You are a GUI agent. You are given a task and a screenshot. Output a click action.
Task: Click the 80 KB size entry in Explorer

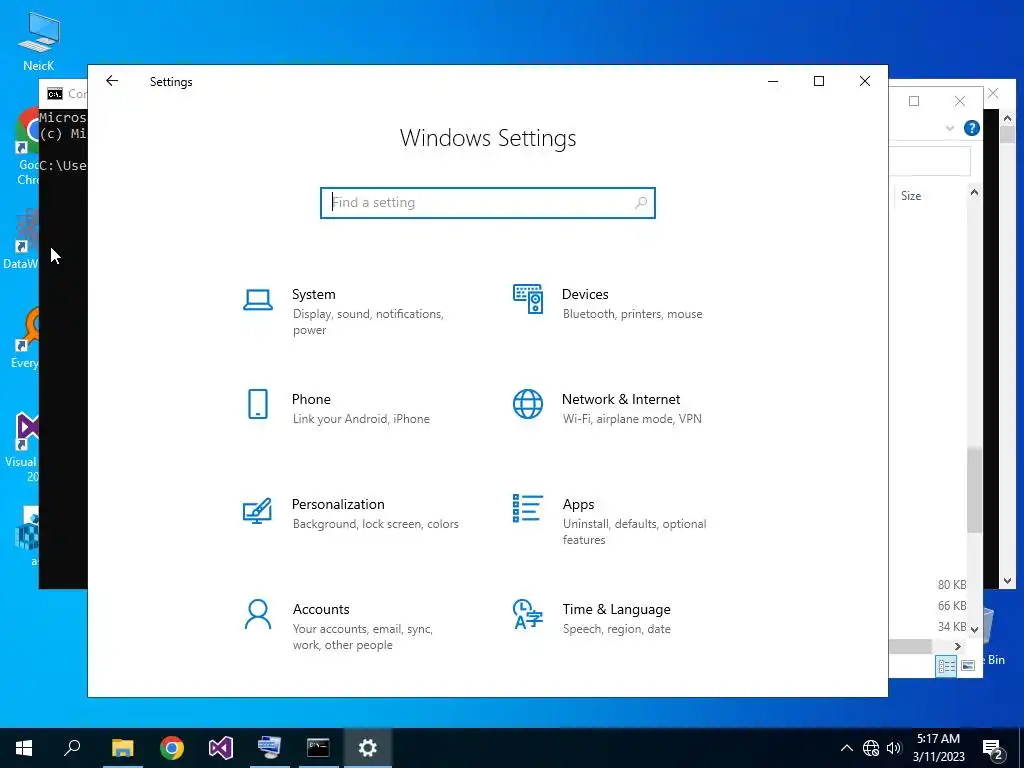(x=952, y=584)
